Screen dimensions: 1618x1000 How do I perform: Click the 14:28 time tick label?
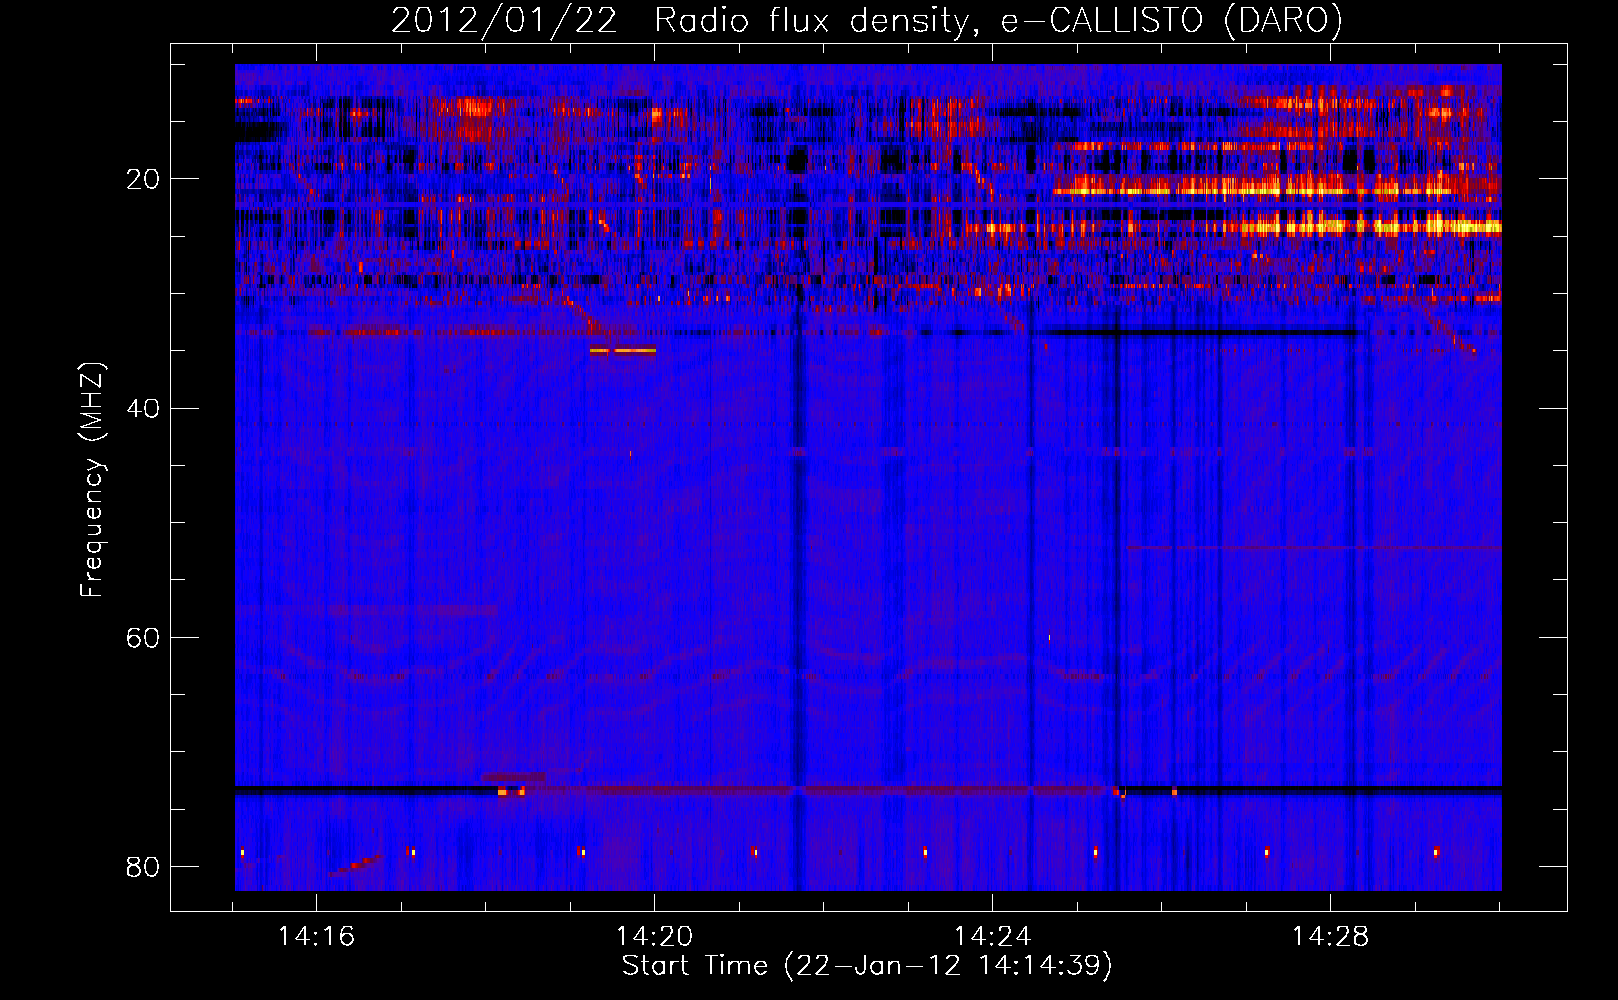coord(1330,937)
